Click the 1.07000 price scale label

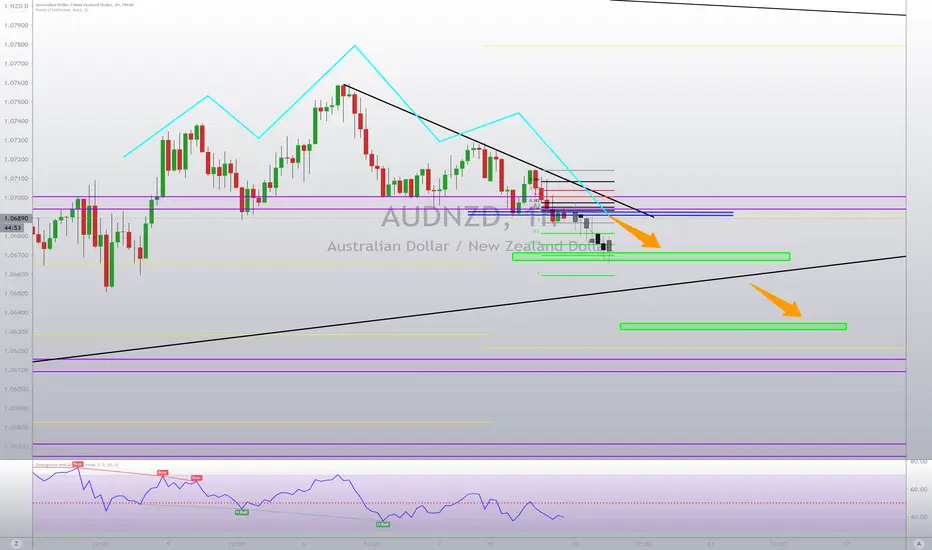click(x=16, y=197)
